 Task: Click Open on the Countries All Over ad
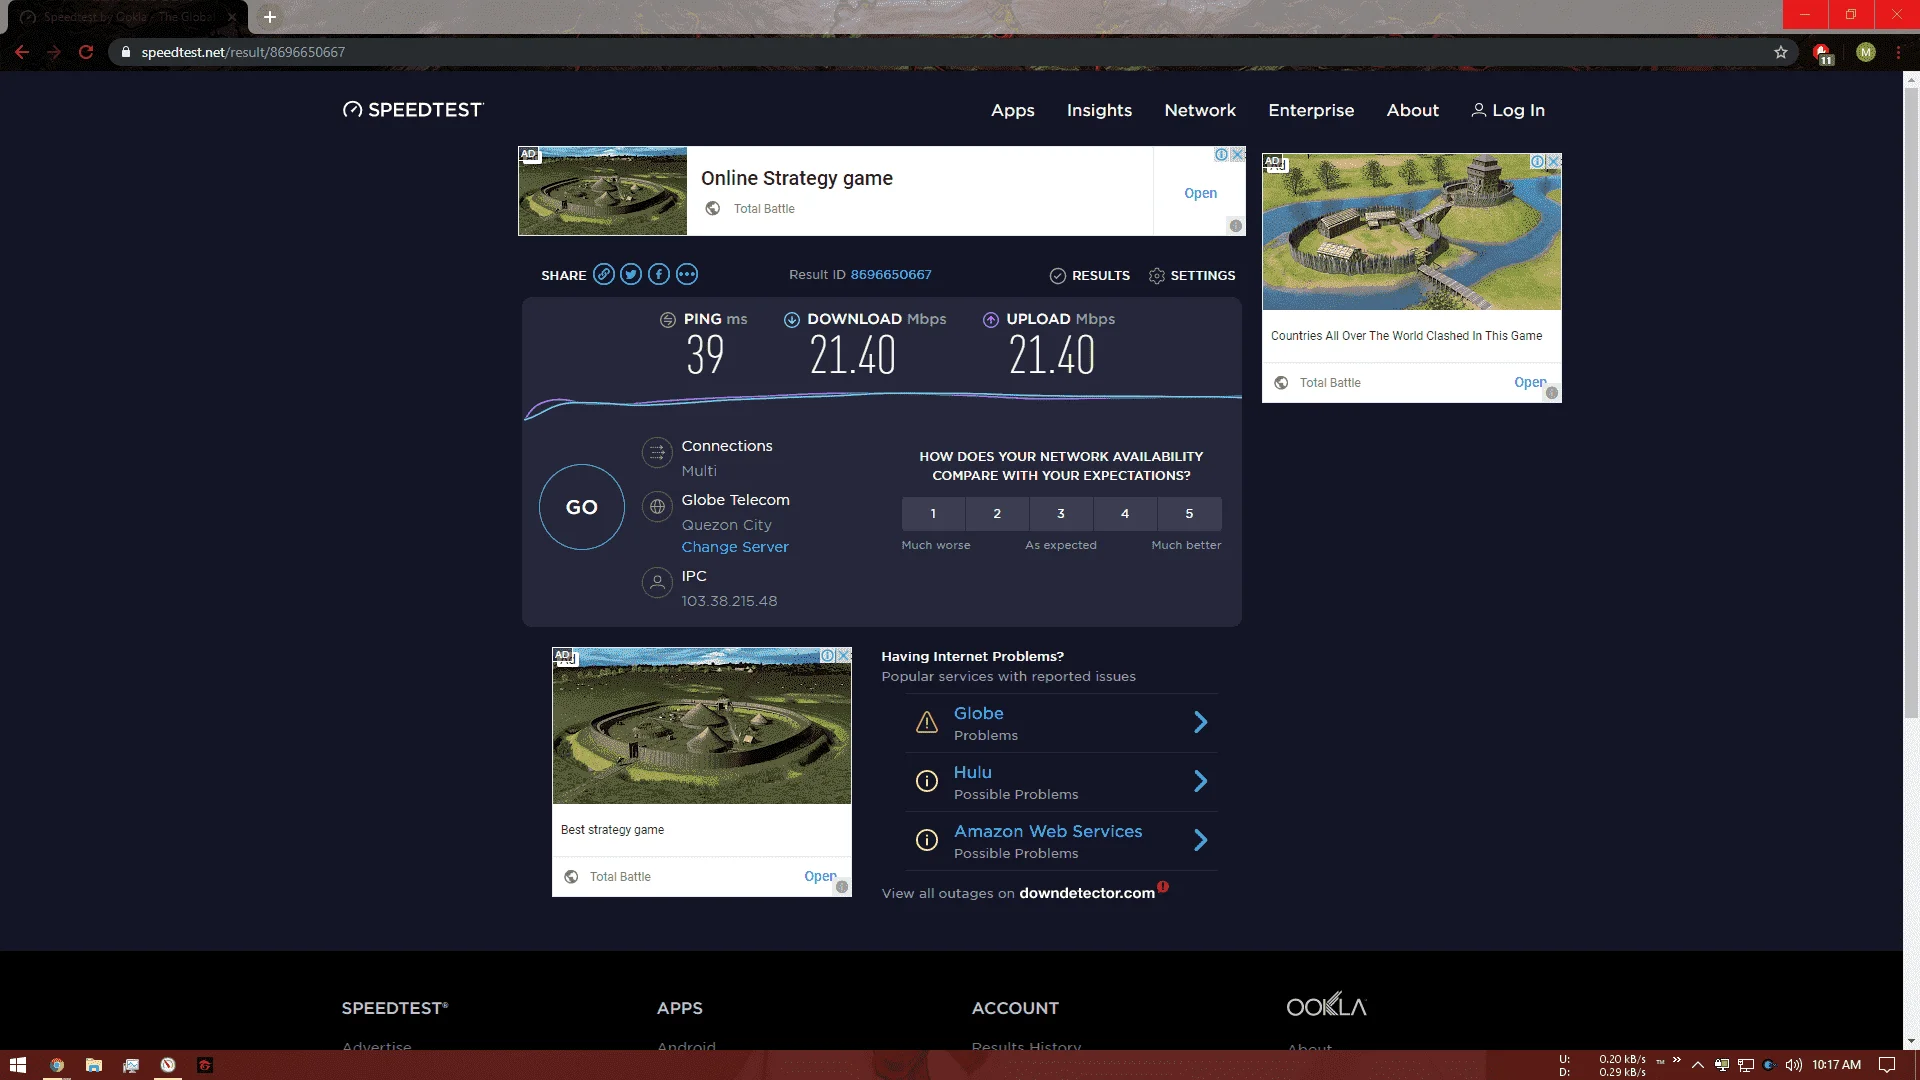click(x=1530, y=382)
